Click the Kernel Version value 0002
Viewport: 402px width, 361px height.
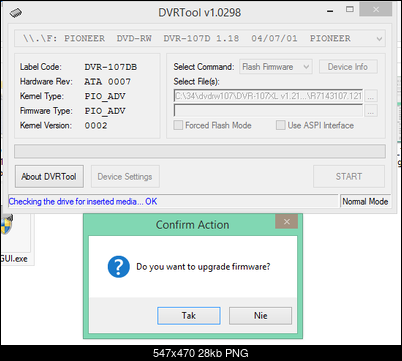coord(96,126)
